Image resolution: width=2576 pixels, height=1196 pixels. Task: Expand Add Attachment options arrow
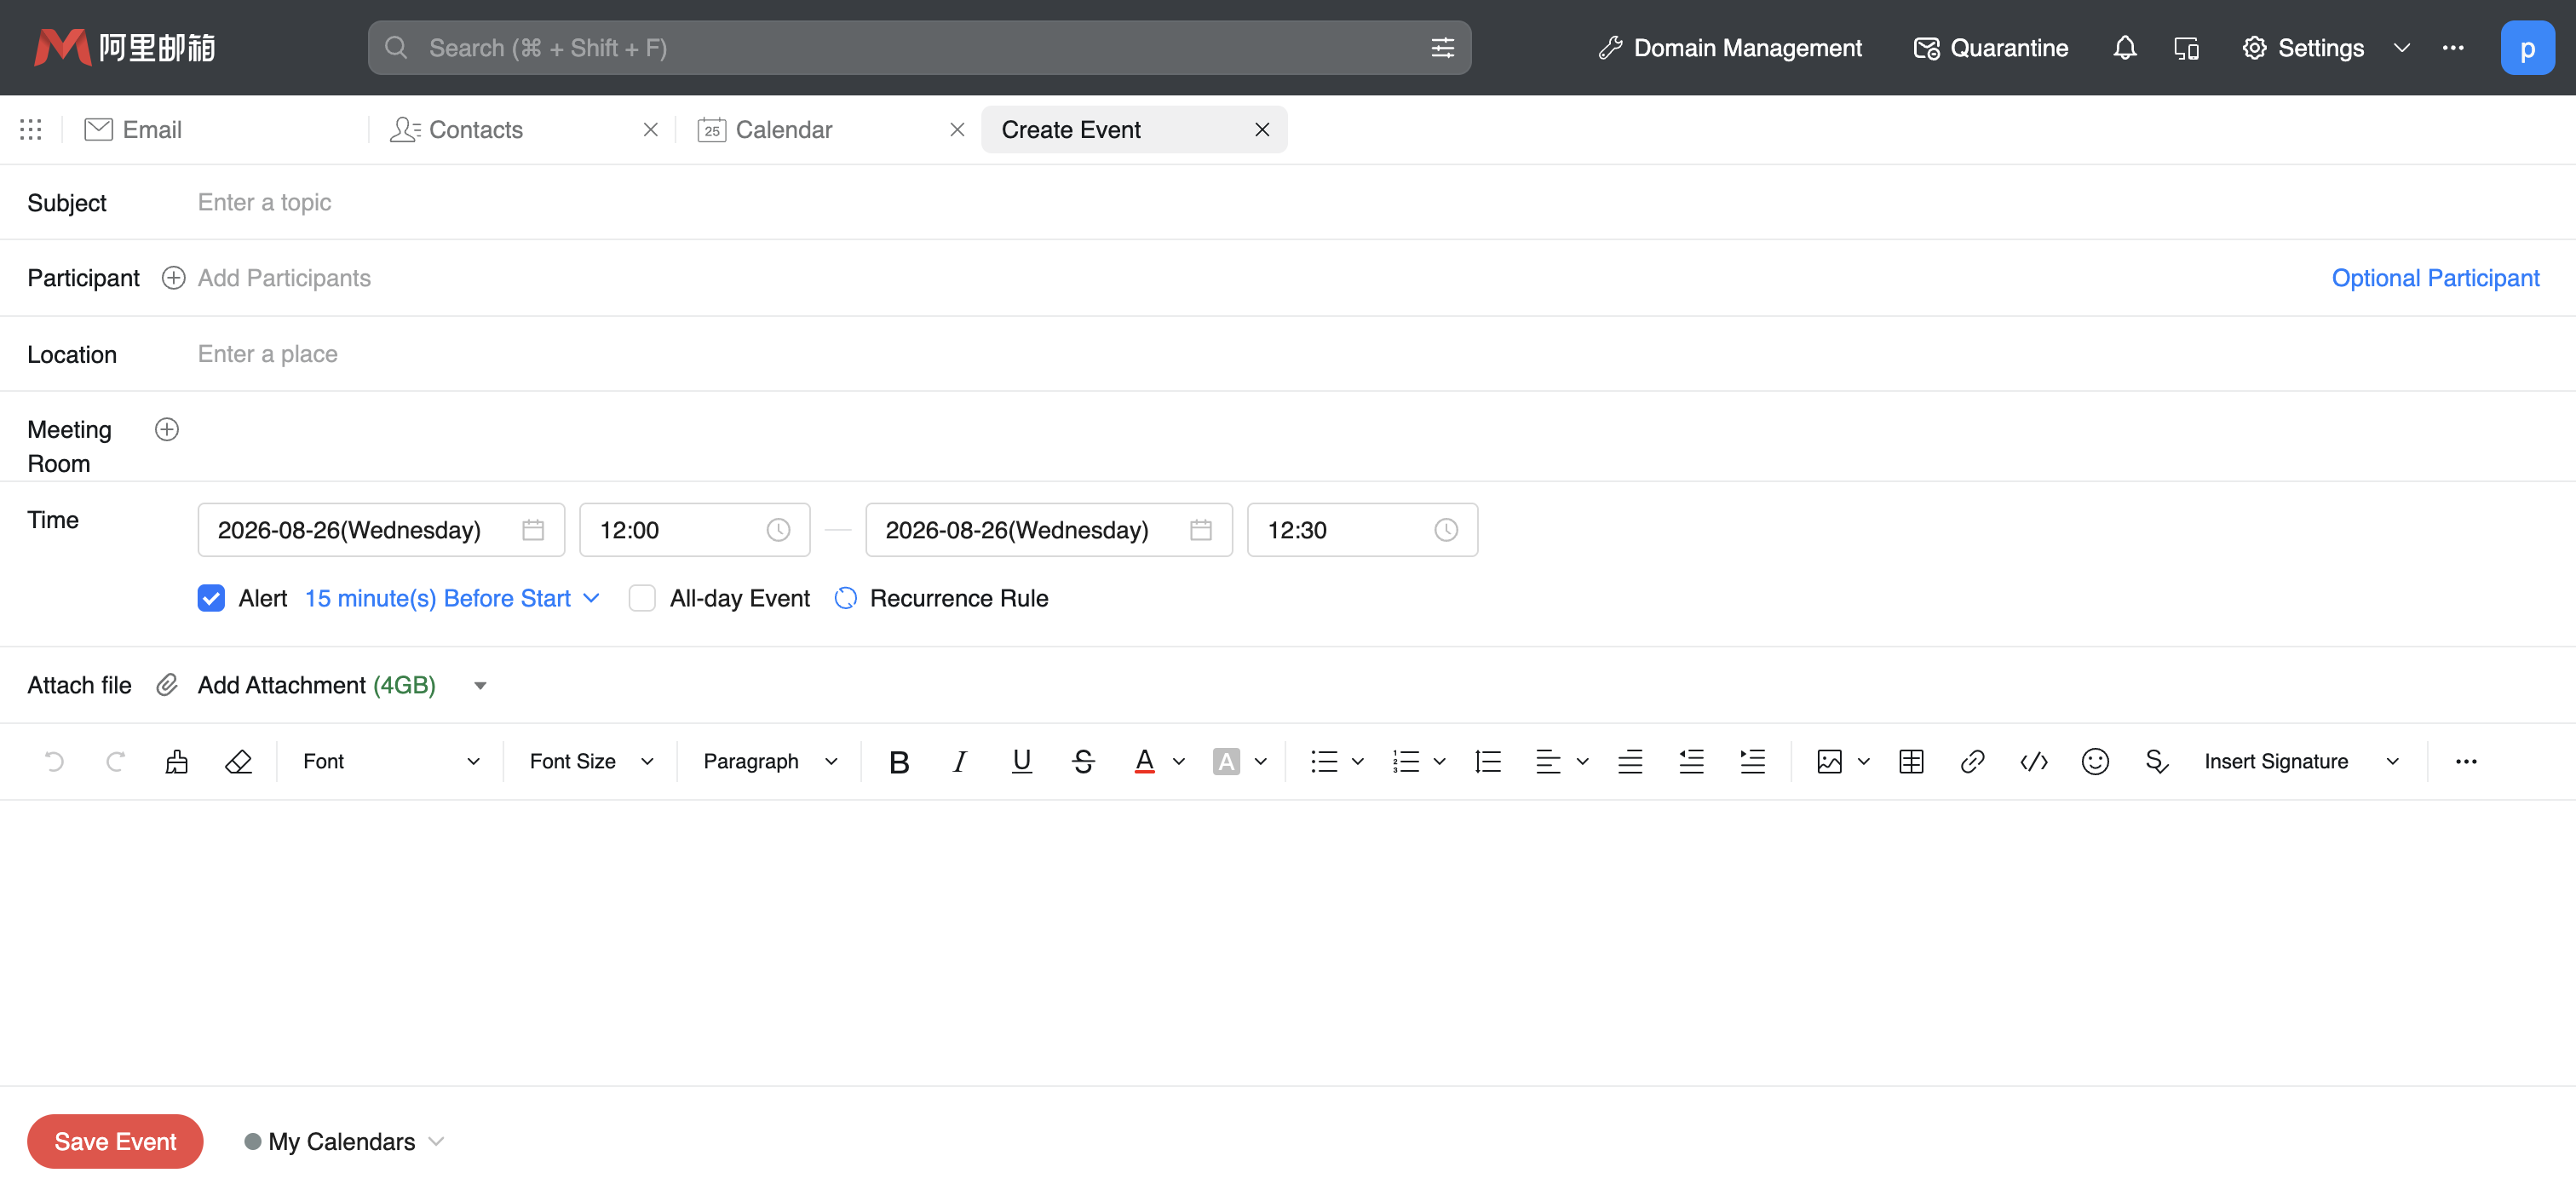point(480,686)
